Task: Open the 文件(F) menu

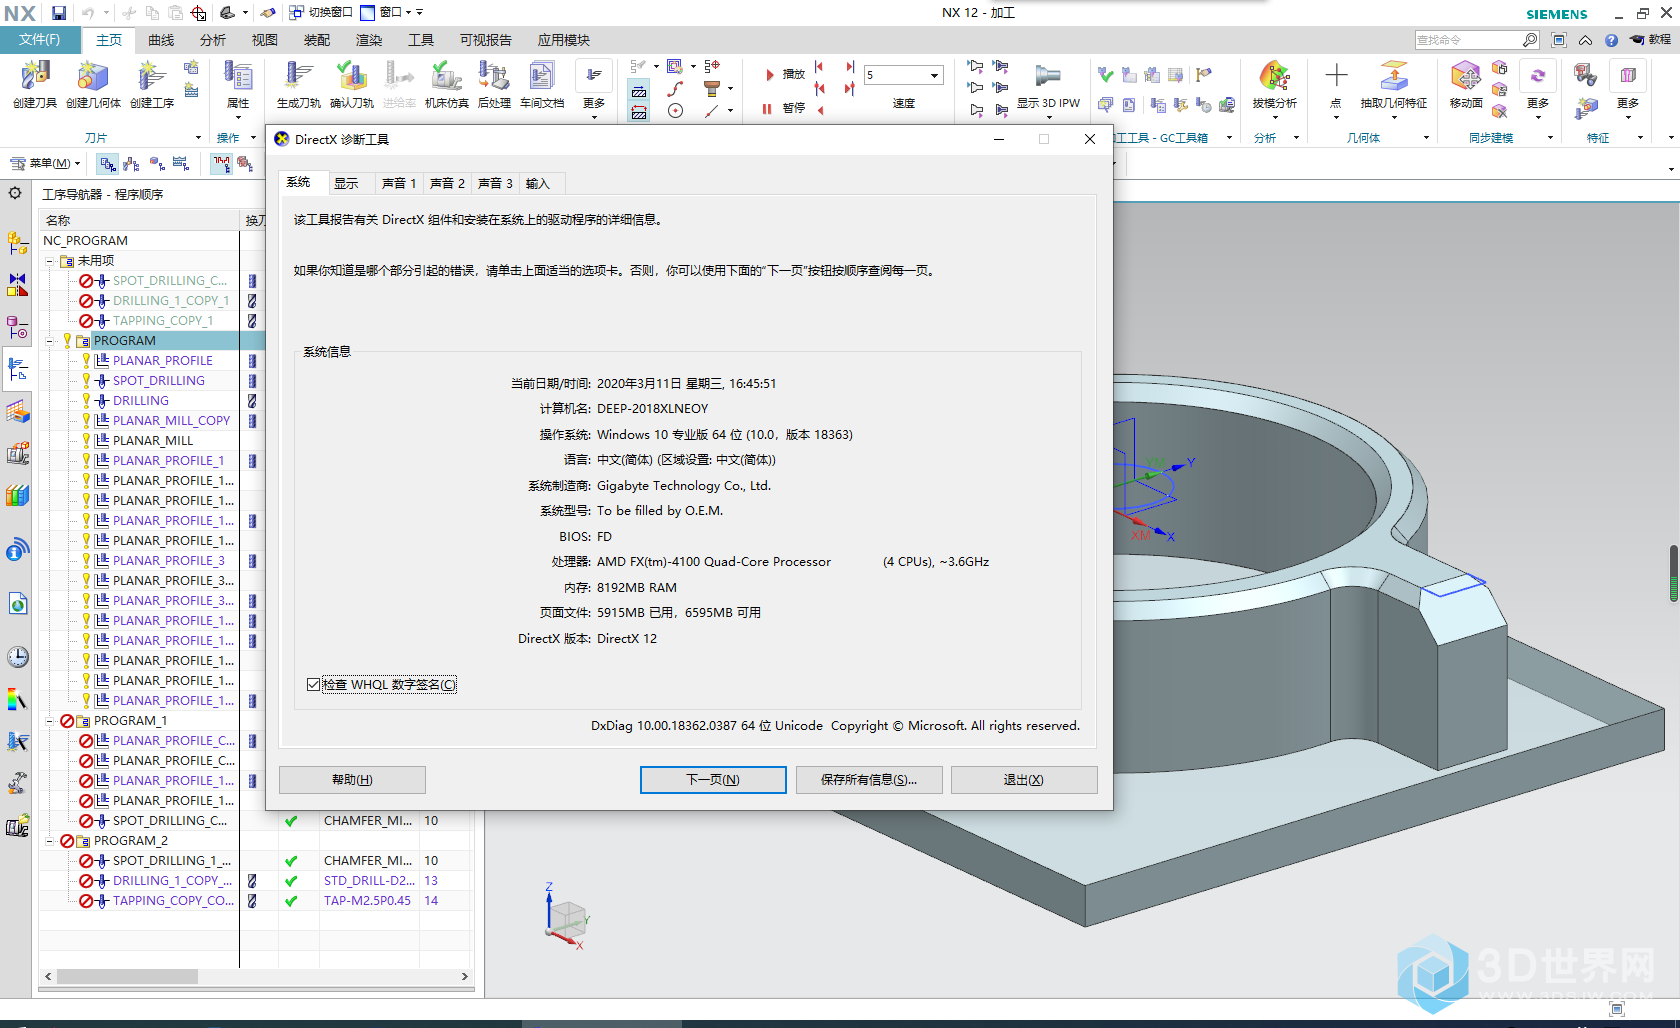Action: (x=40, y=40)
